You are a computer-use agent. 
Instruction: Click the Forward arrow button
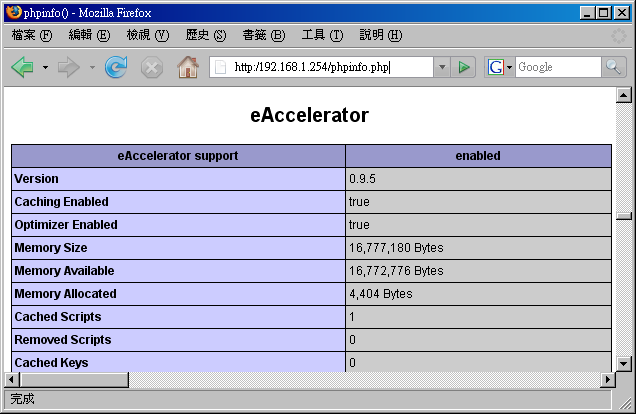pyautogui.click(x=68, y=67)
